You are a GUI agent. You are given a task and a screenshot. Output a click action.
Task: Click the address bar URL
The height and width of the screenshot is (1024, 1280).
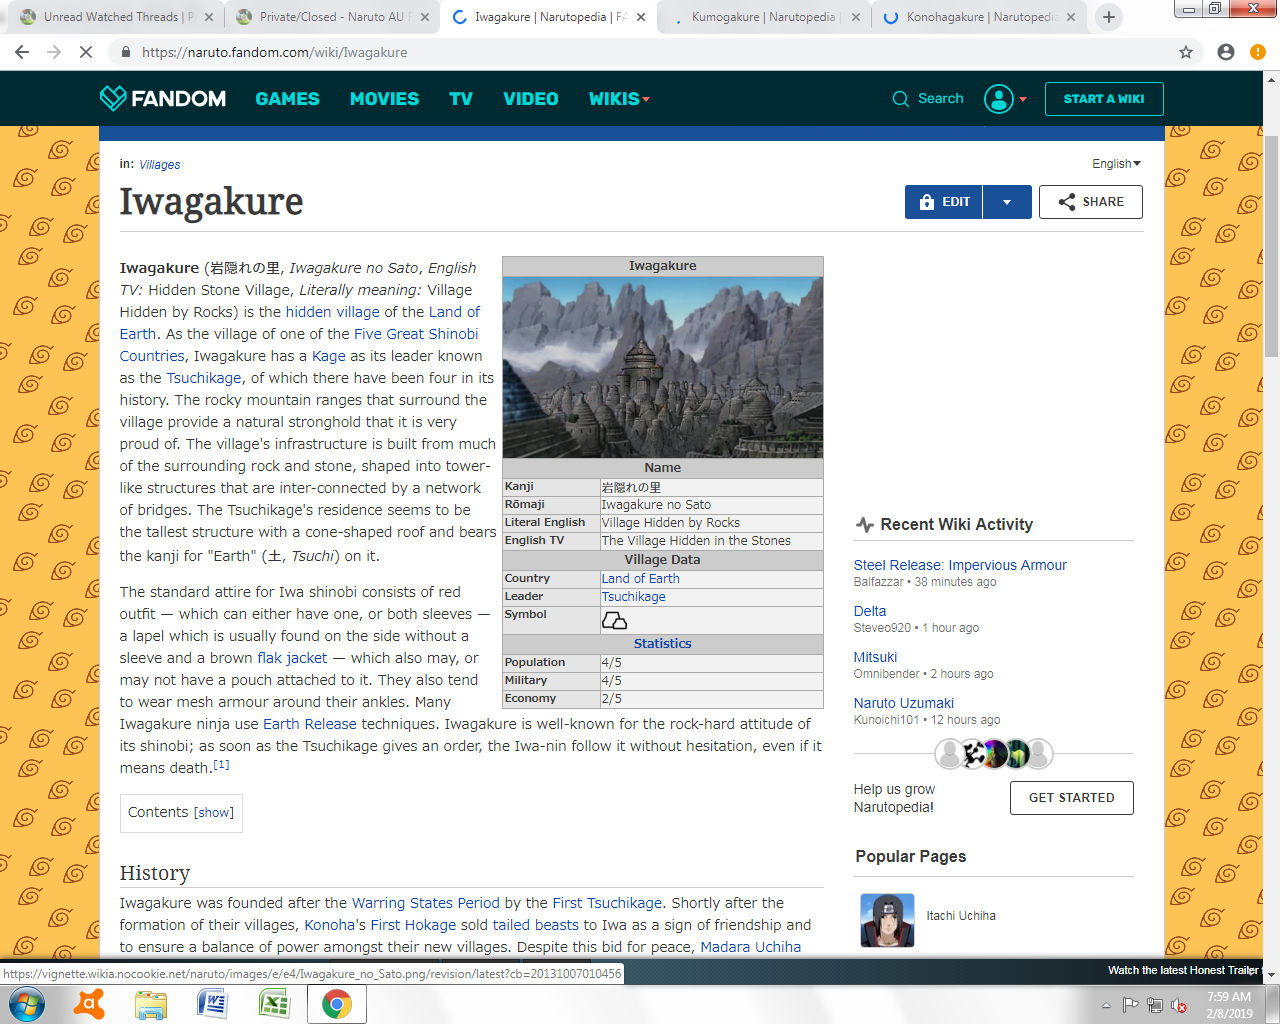[x=274, y=52]
